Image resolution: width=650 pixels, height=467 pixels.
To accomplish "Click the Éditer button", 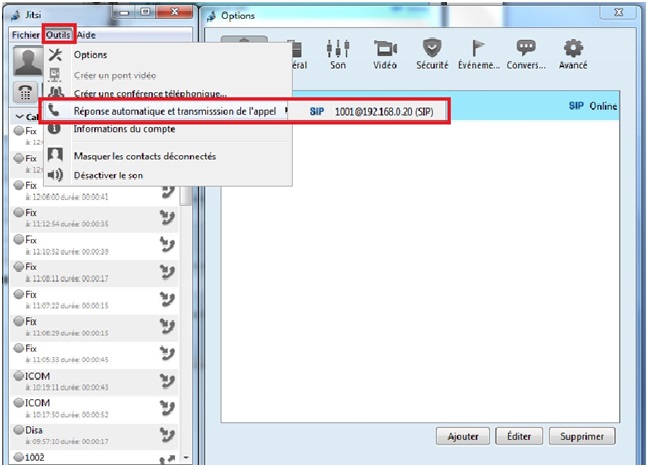I will tap(519, 437).
